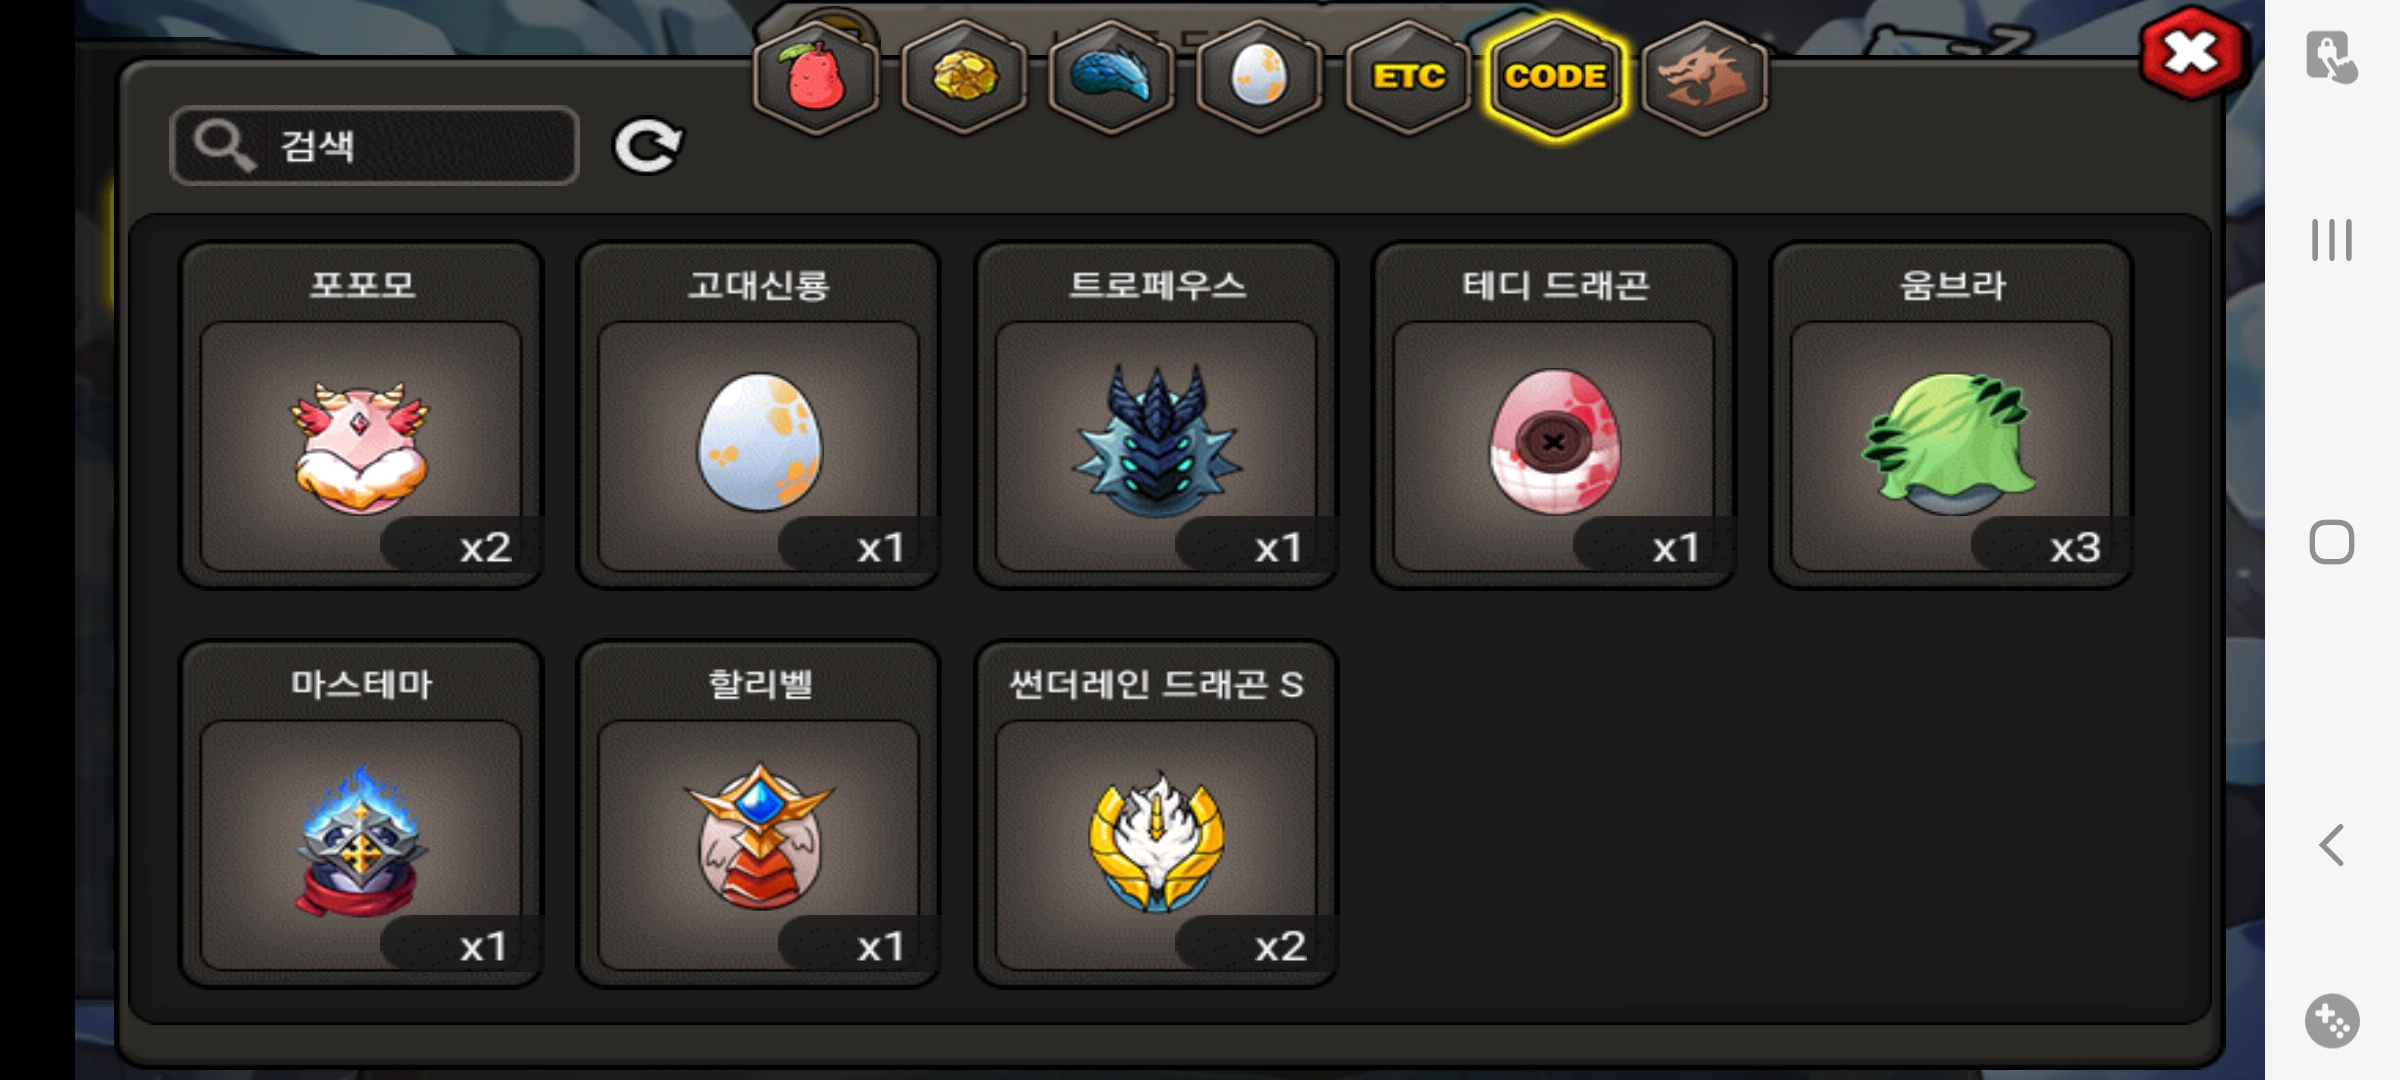Image resolution: width=2400 pixels, height=1080 pixels.
Task: Select the 포포모 pink dragon egg item
Action: [x=361, y=415]
